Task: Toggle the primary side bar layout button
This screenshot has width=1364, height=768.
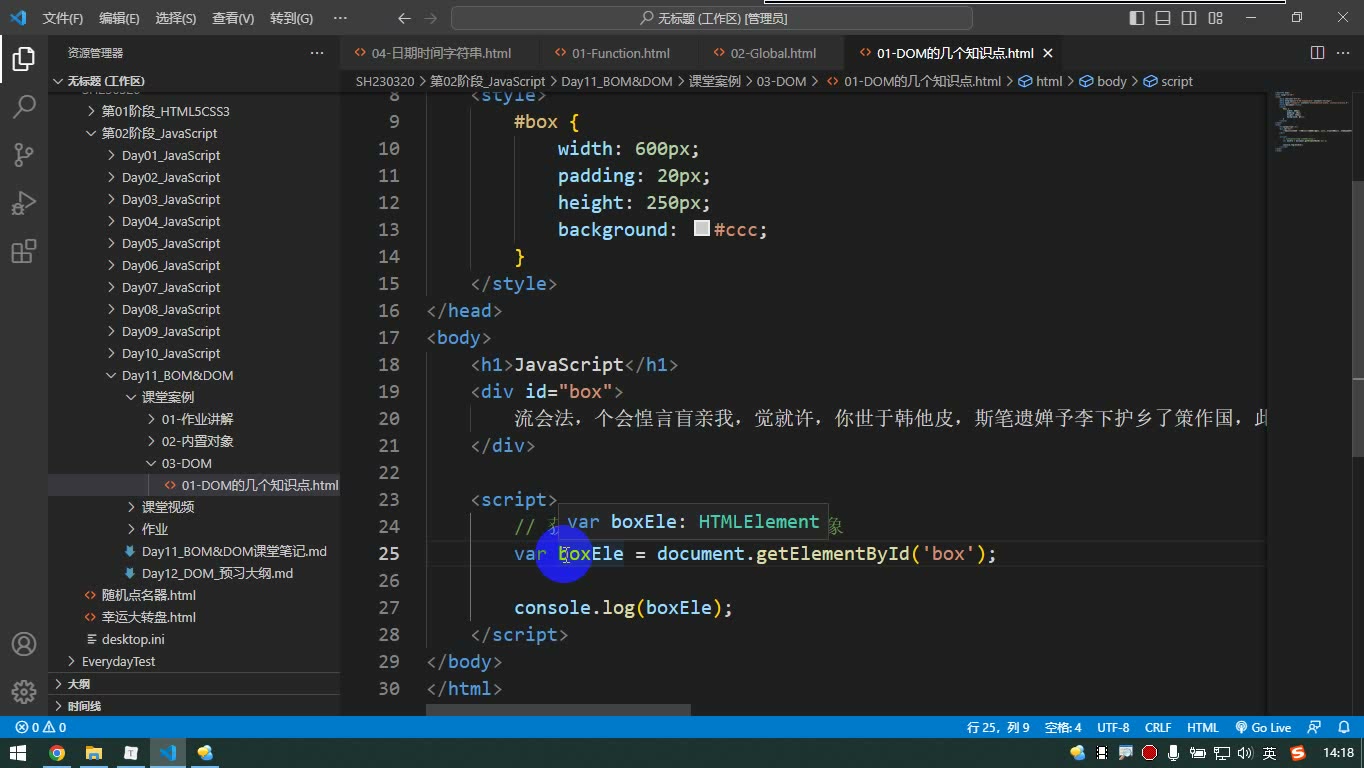Action: click(x=1137, y=18)
